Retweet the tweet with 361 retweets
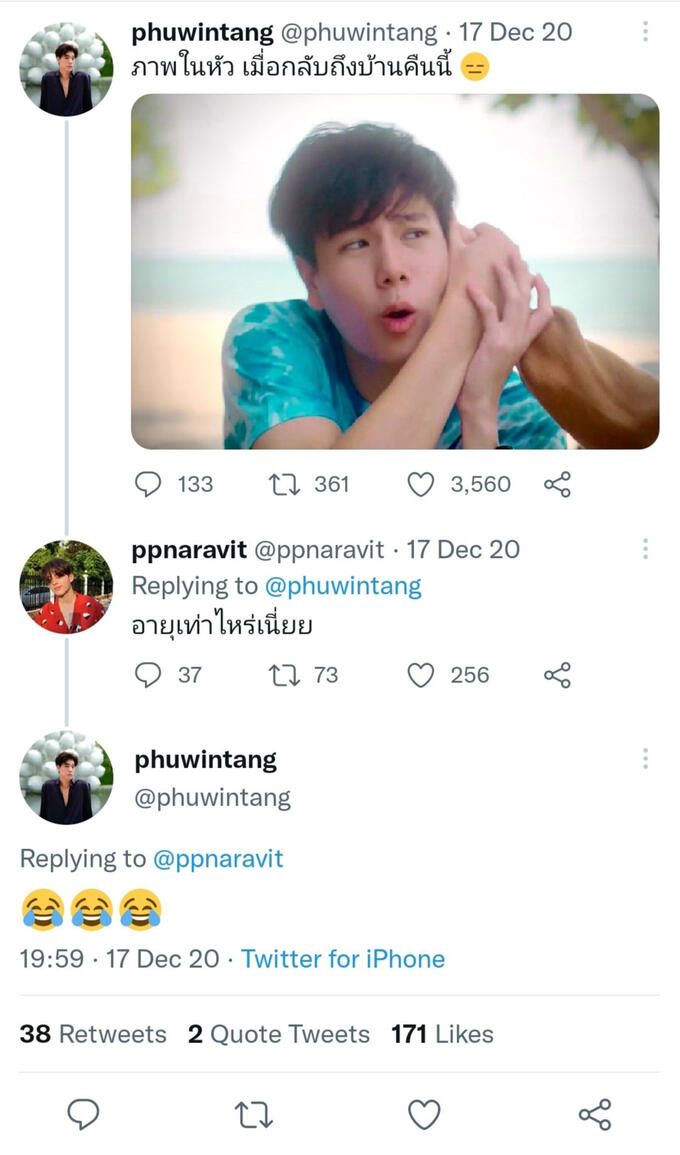The height and width of the screenshot is (1155, 680). tap(286, 485)
